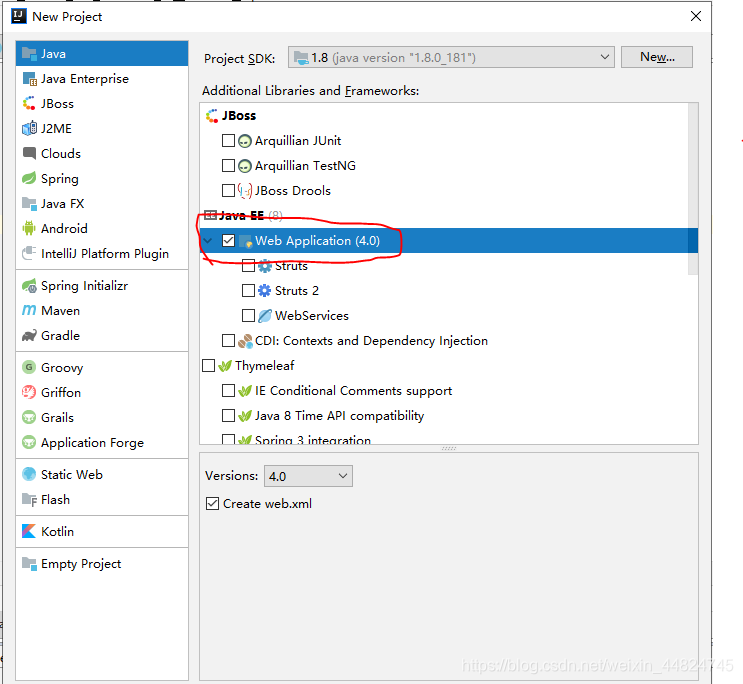
Task: Click the splitter handle below frameworks list
Action: (x=449, y=448)
